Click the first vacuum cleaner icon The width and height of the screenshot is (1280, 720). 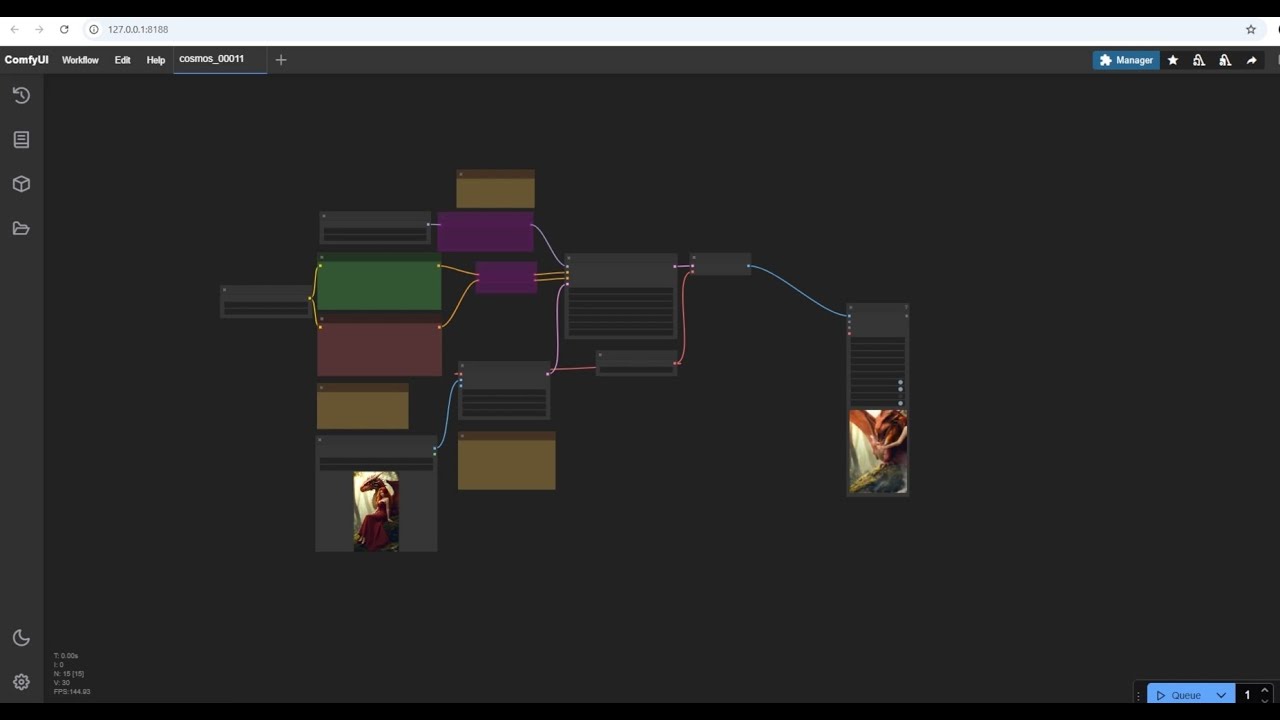1199,60
